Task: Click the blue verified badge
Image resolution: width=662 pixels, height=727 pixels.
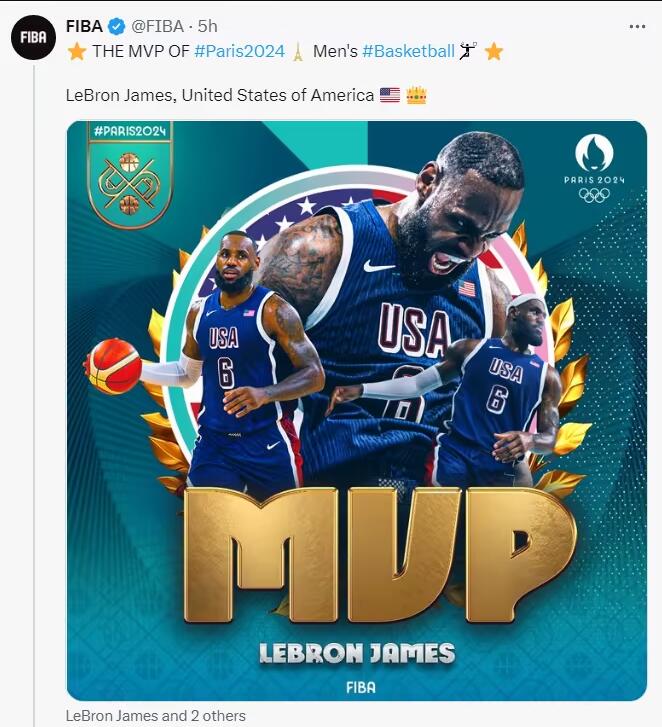Action: point(116,26)
